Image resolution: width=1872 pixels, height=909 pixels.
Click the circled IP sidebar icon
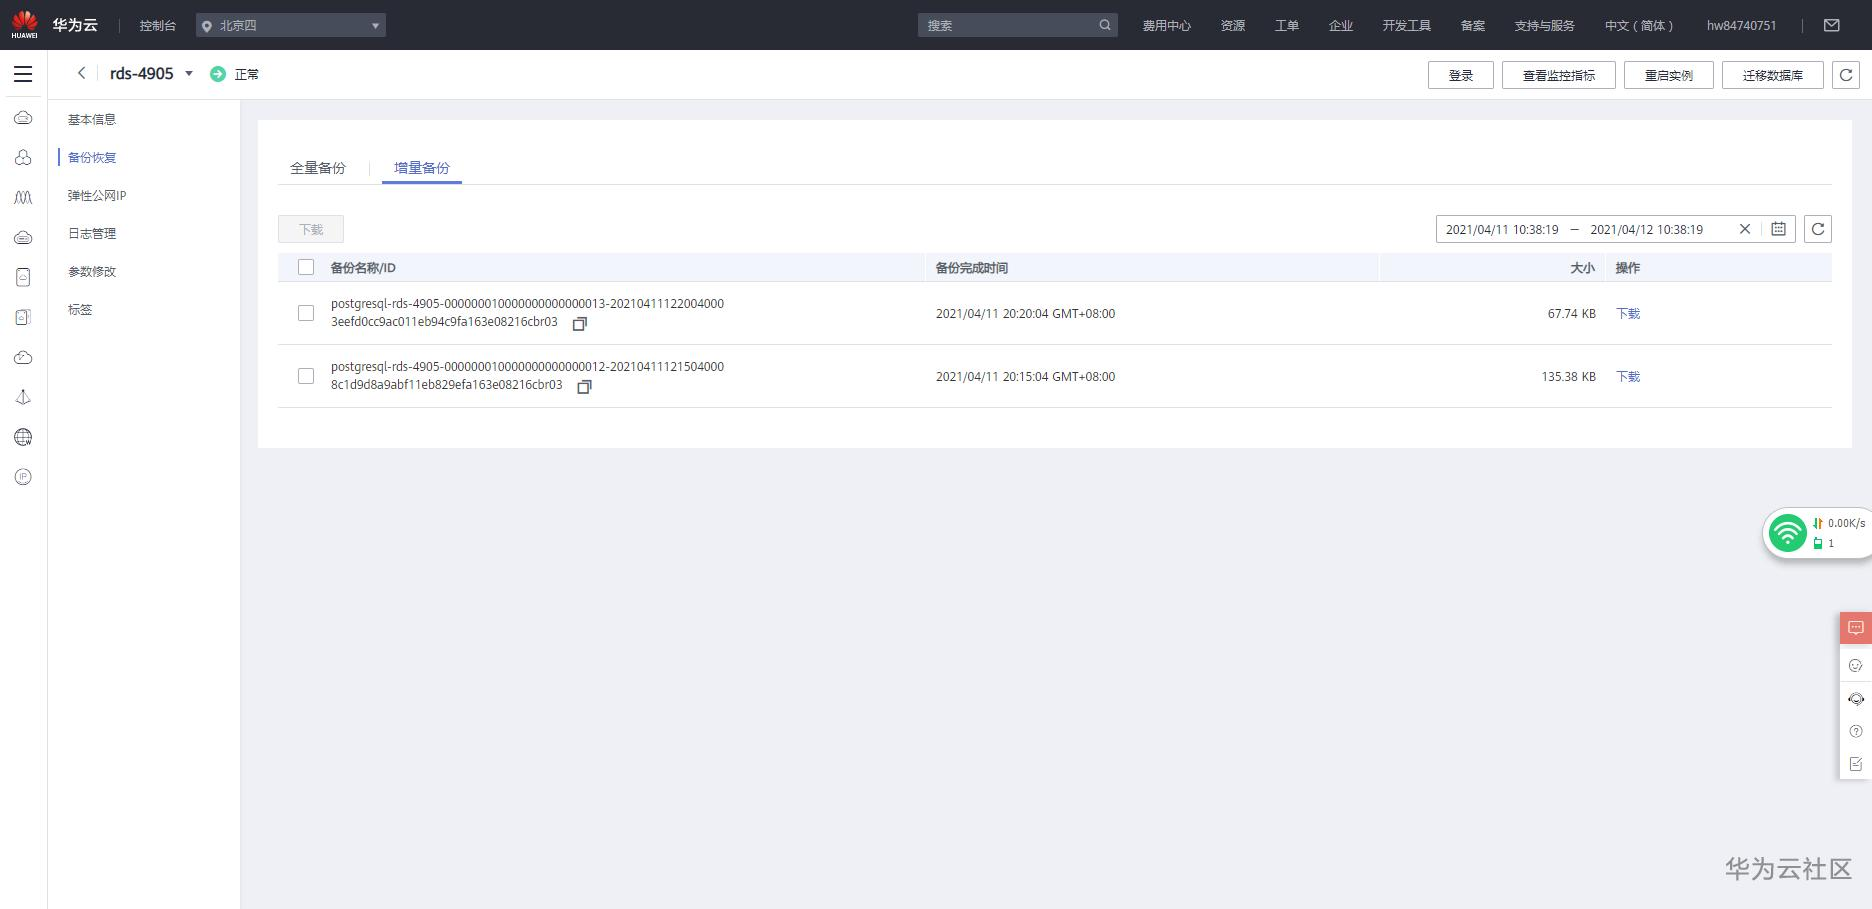coord(23,477)
